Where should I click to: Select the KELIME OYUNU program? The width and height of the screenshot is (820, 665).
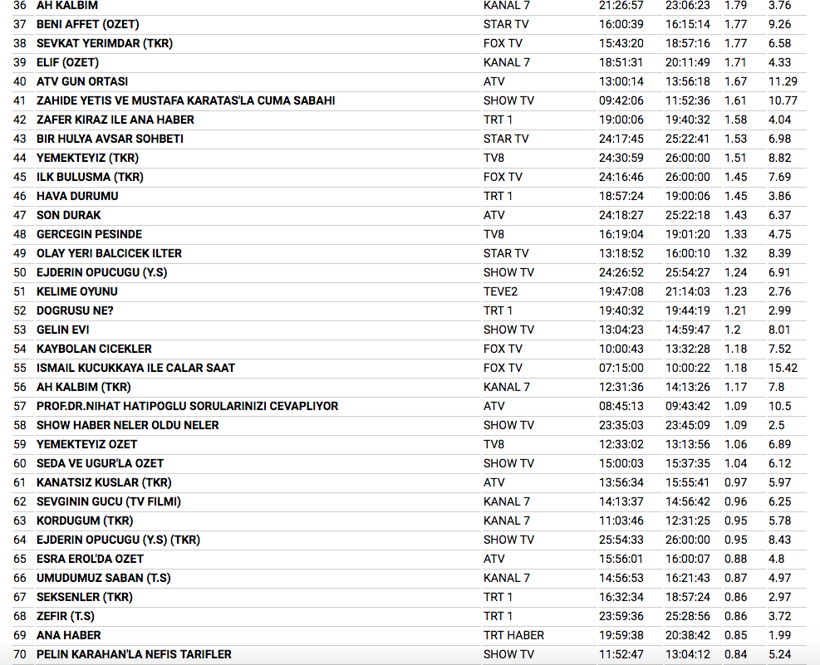(77, 292)
